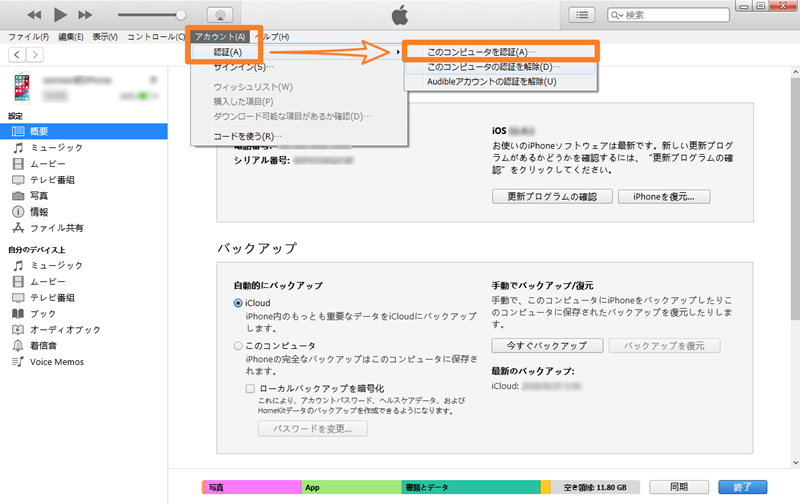Open the アカウント(A) menu
Screen dimensions: 800x504
[220, 37]
